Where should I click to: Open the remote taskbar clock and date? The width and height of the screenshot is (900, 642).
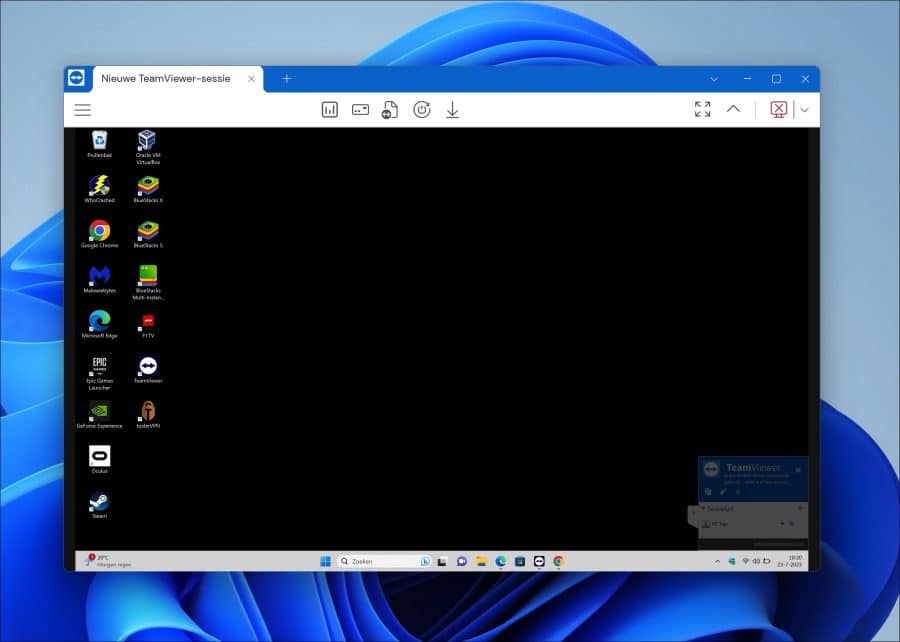790,561
